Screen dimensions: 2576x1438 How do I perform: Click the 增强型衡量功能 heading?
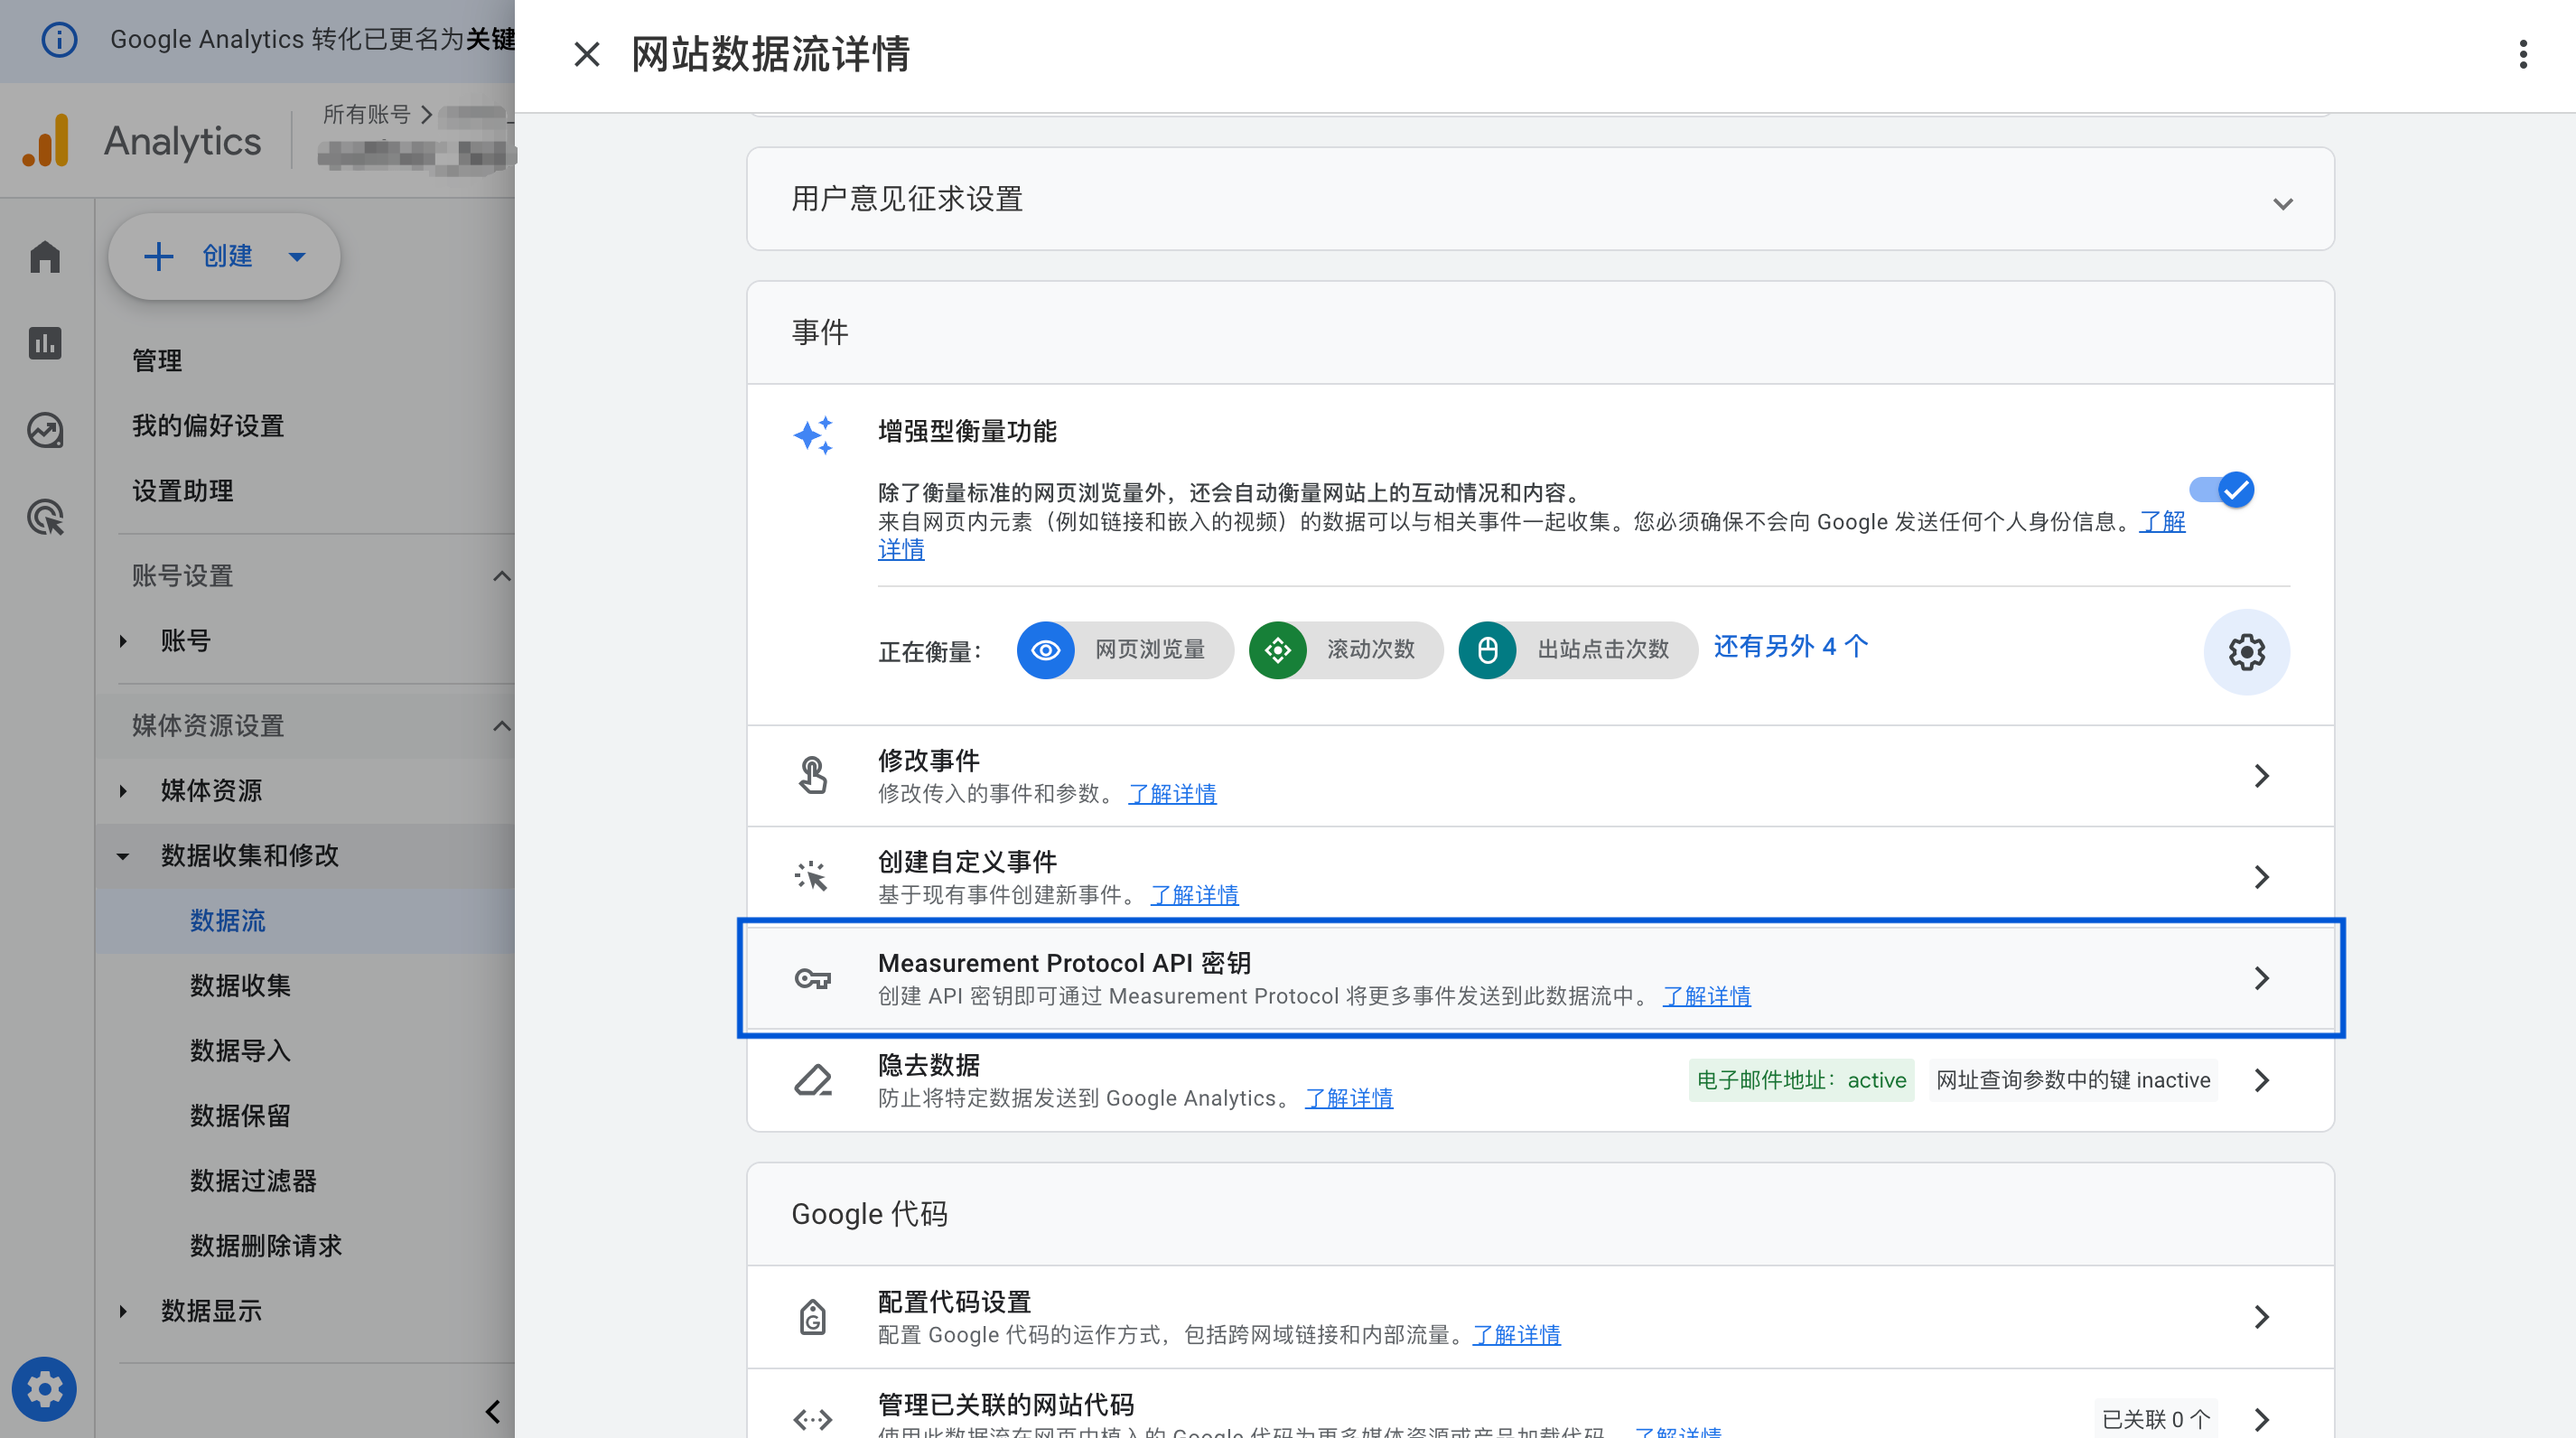pyautogui.click(x=967, y=431)
